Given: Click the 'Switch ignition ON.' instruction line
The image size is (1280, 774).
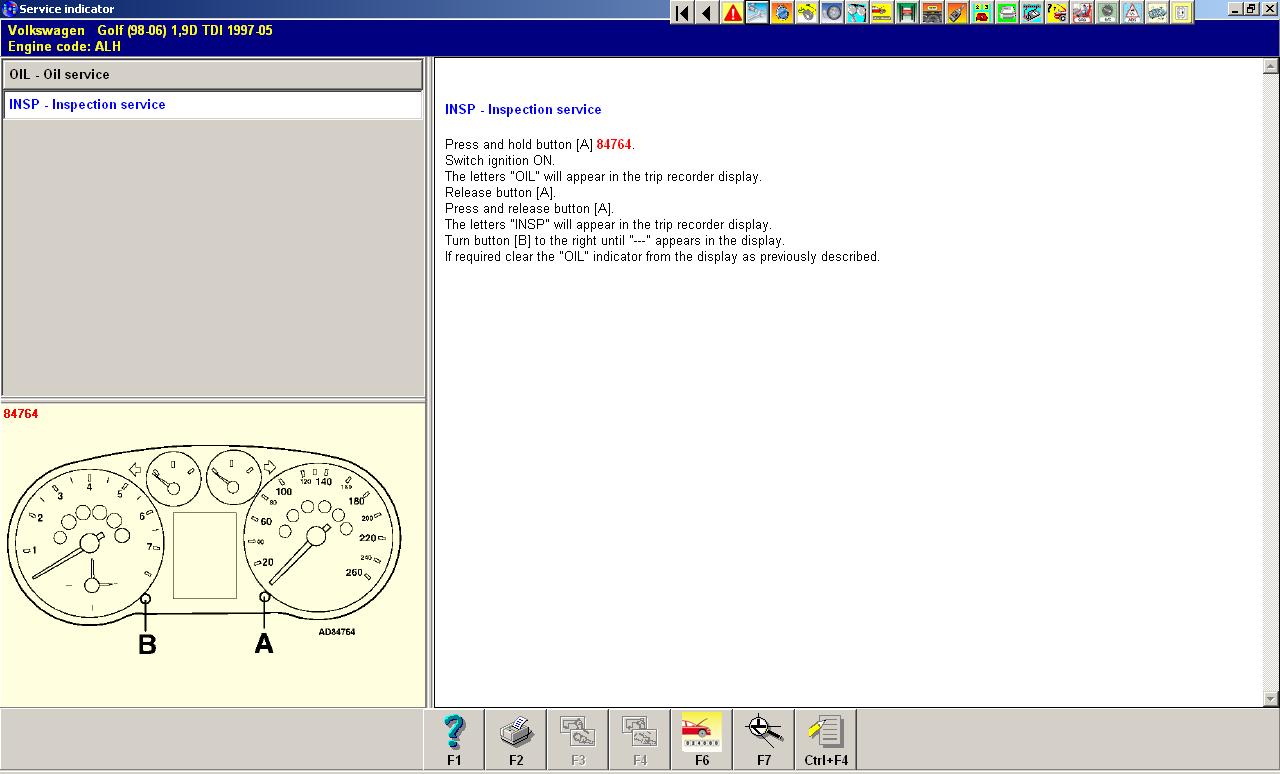Looking at the screenshot, I should coord(500,161).
